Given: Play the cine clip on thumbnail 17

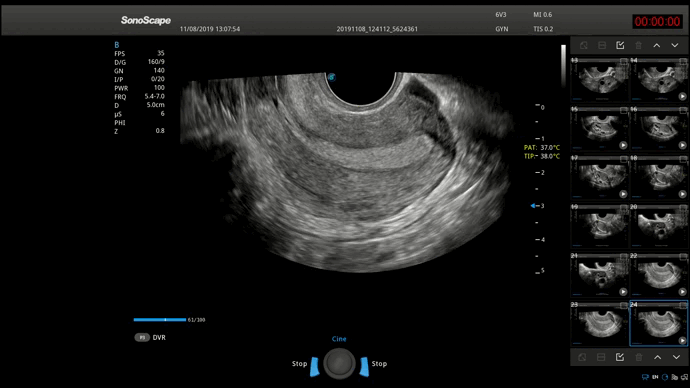Looking at the screenshot, I should coord(623,194).
